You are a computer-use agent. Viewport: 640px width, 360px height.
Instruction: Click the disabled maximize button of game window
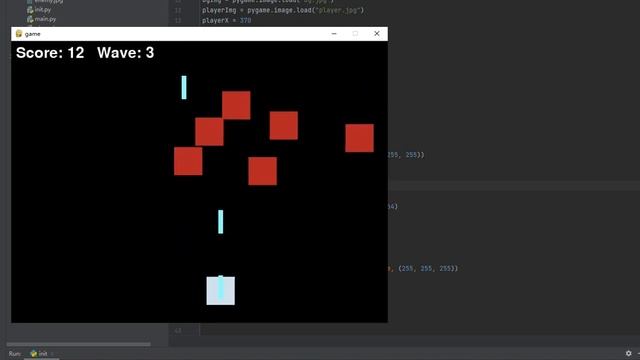coord(355,33)
